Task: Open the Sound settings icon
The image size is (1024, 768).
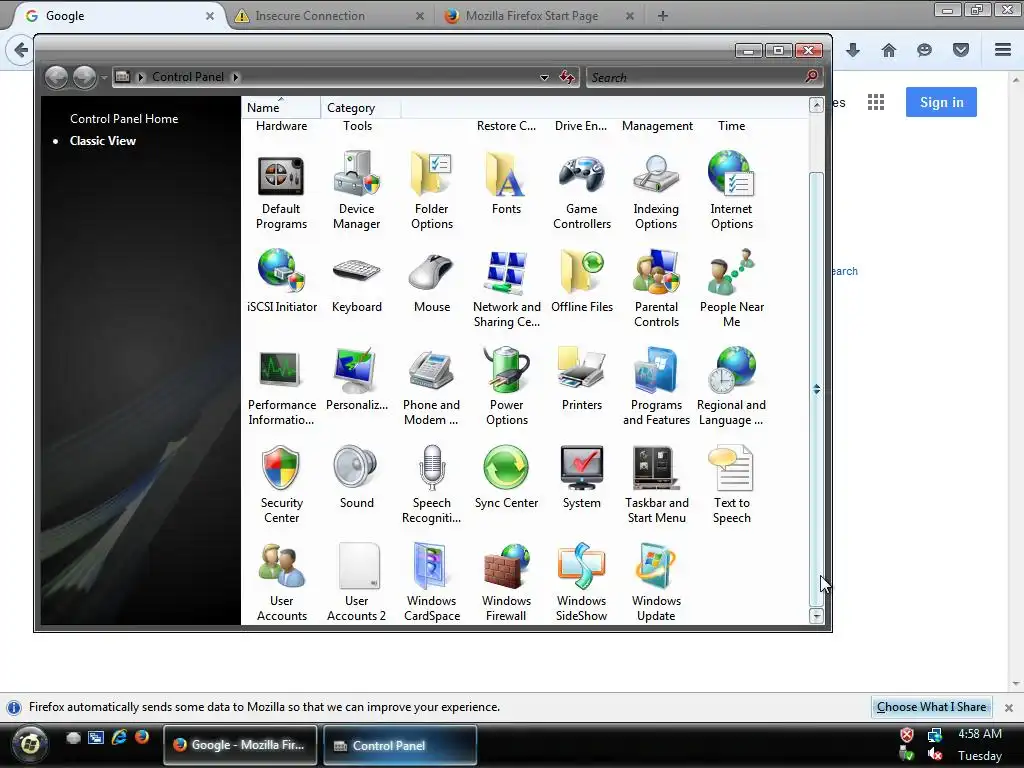Action: click(357, 477)
